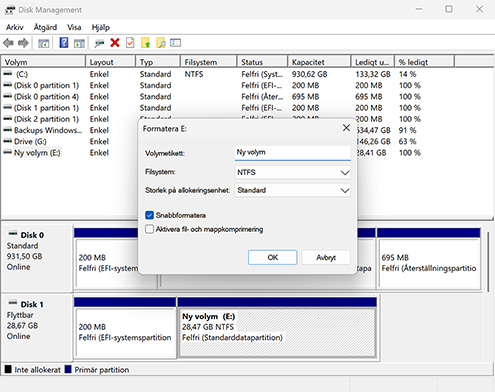
Task: Click the show/hide action pane icon
Action: pos(79,43)
